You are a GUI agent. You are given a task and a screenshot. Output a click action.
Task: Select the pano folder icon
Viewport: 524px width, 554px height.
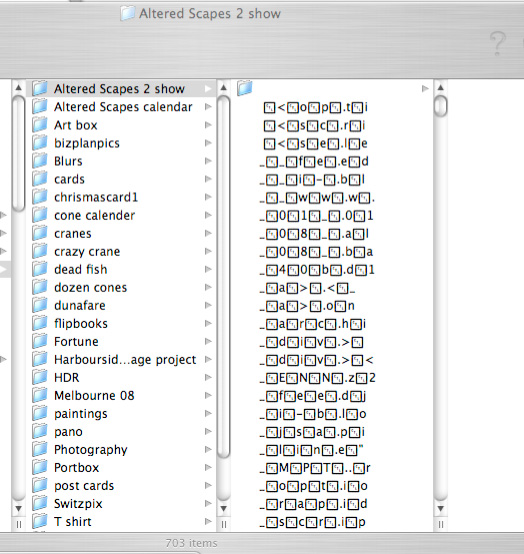tap(40, 431)
